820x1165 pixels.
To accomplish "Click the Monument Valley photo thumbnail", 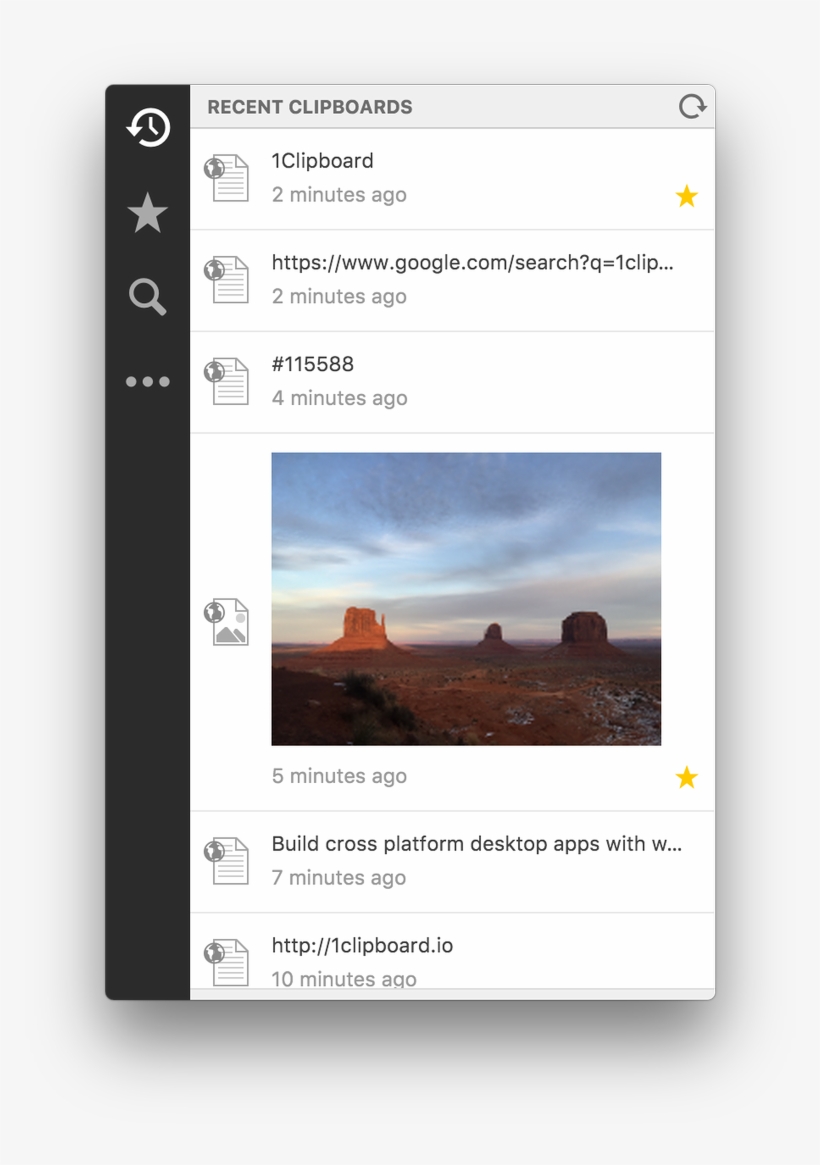I will [x=466, y=598].
